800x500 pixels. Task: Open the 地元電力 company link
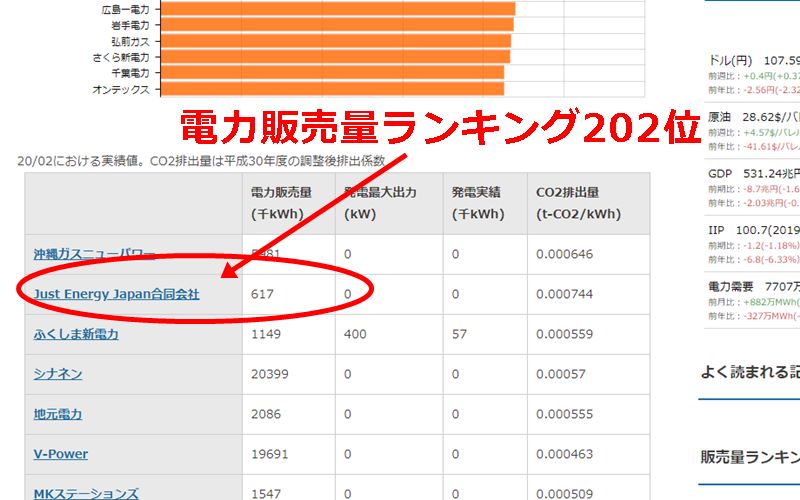point(58,414)
